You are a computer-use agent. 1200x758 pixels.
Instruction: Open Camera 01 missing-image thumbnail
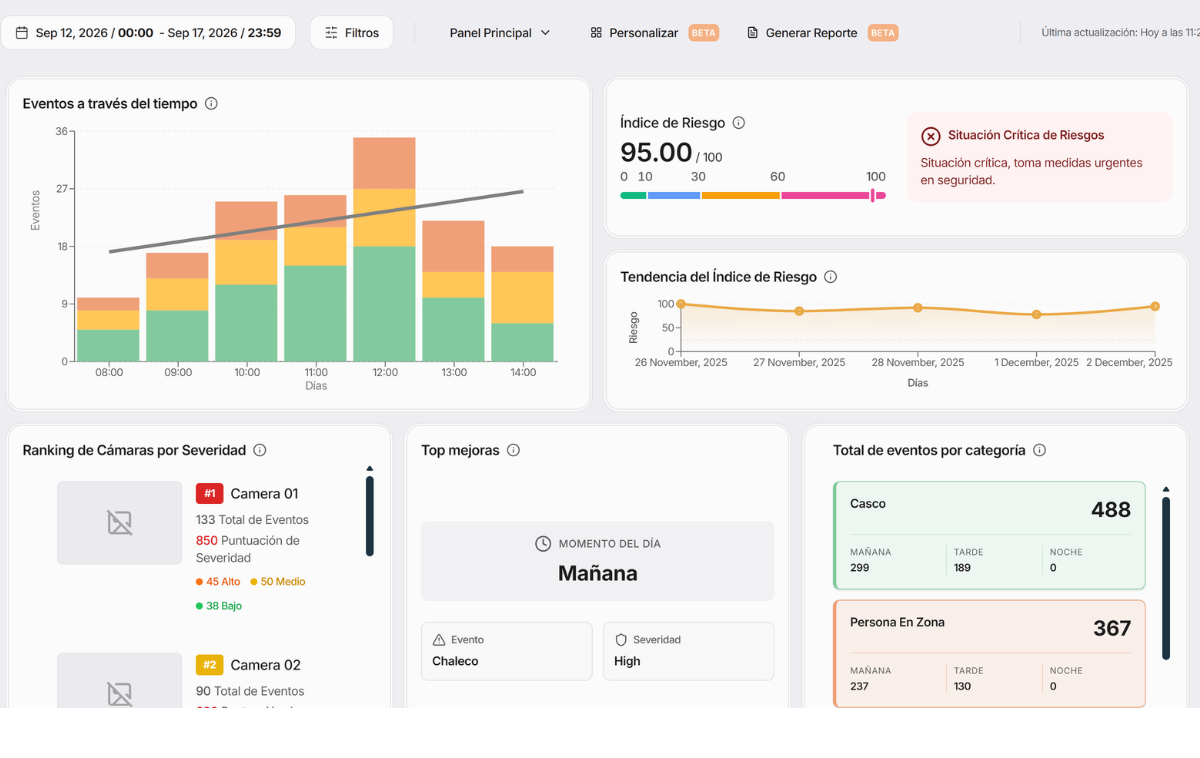(120, 523)
